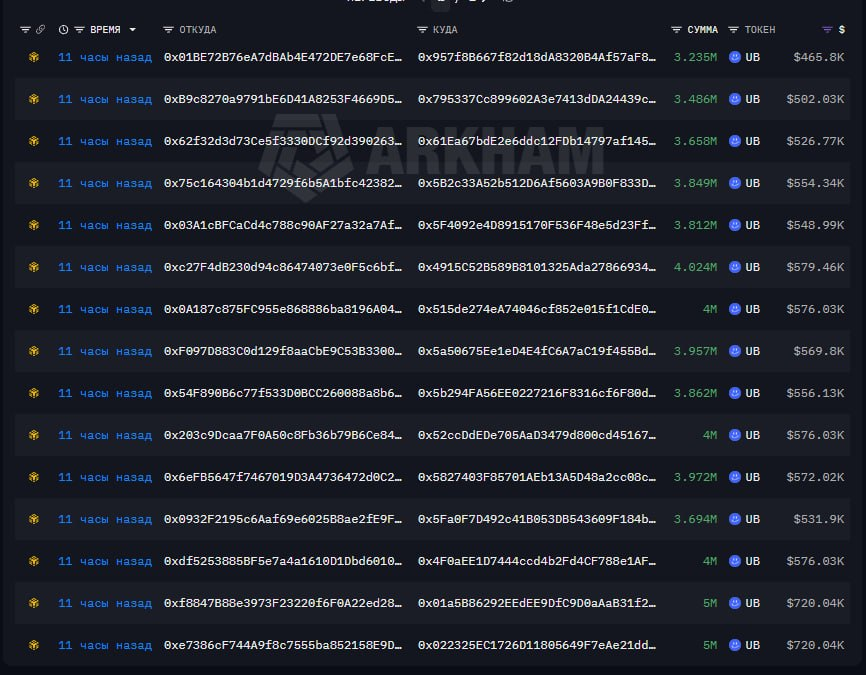Viewport: 866px width, 675px height.
Task: Click BNB chain icon in the 0x75c164304 row
Action: 34,183
